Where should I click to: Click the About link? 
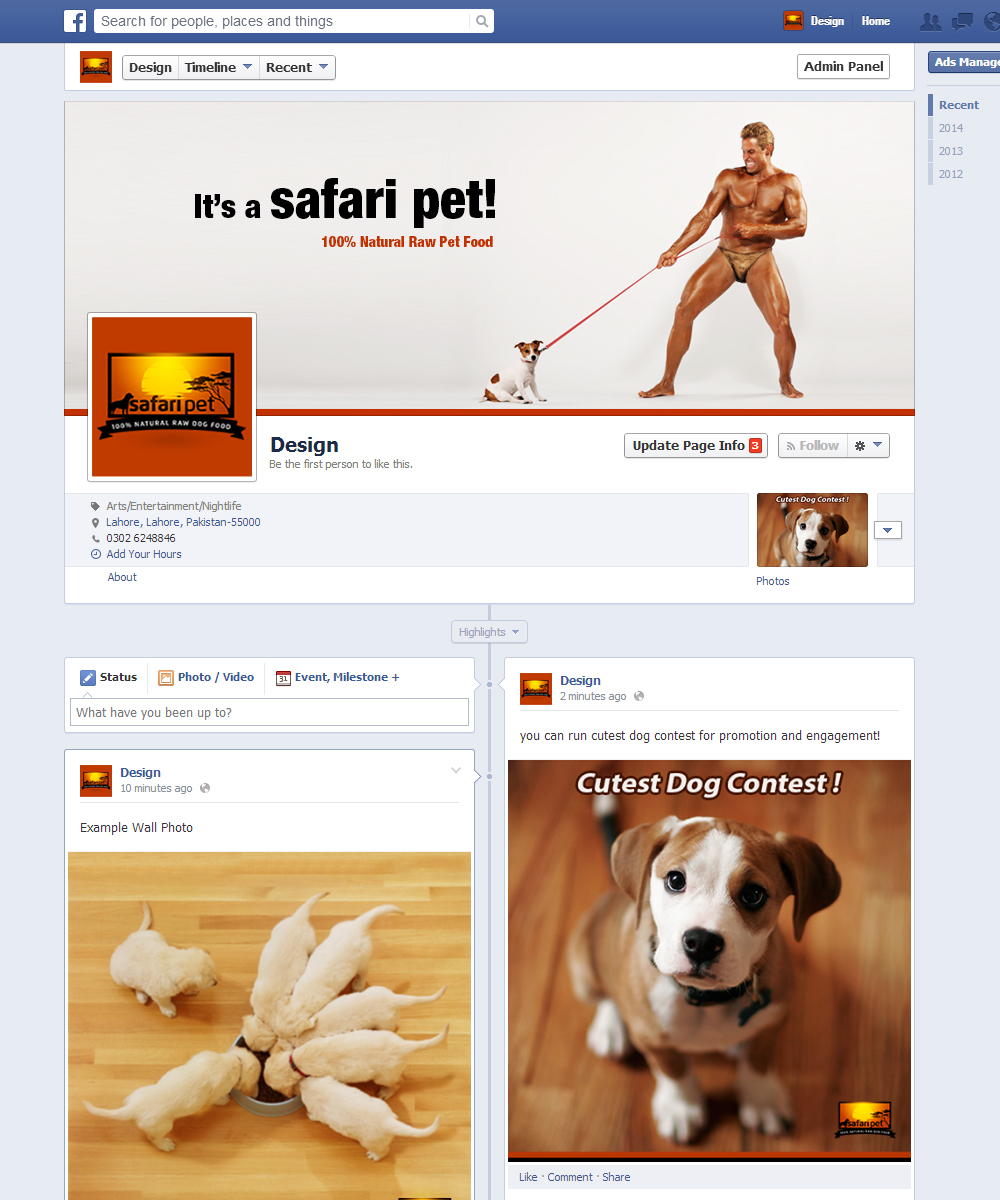point(122,577)
